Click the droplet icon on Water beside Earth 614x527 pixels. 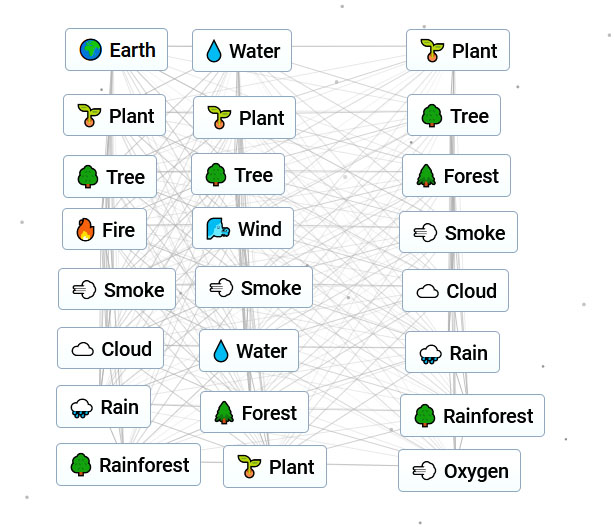tap(214, 51)
